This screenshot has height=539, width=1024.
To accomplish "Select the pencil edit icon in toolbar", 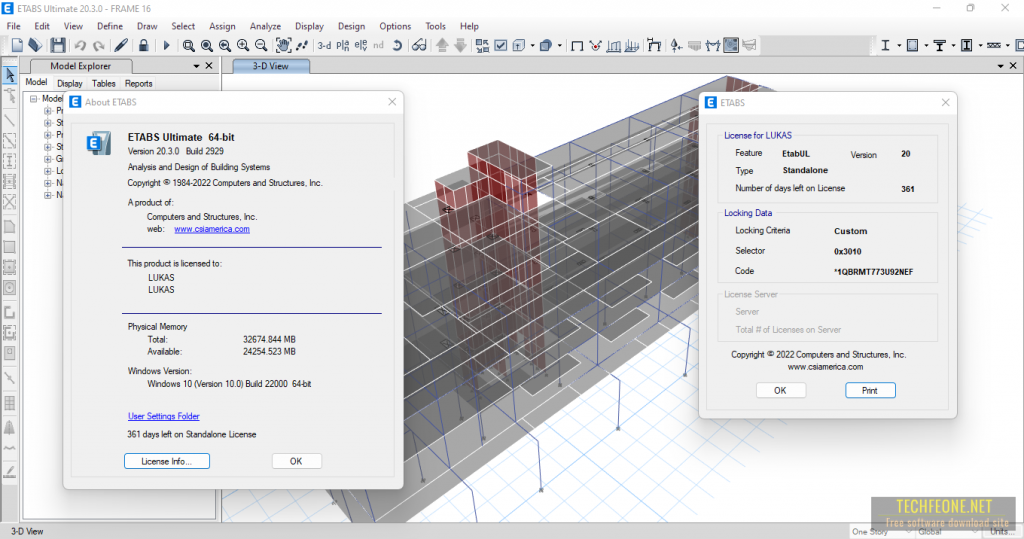I will (x=121, y=45).
